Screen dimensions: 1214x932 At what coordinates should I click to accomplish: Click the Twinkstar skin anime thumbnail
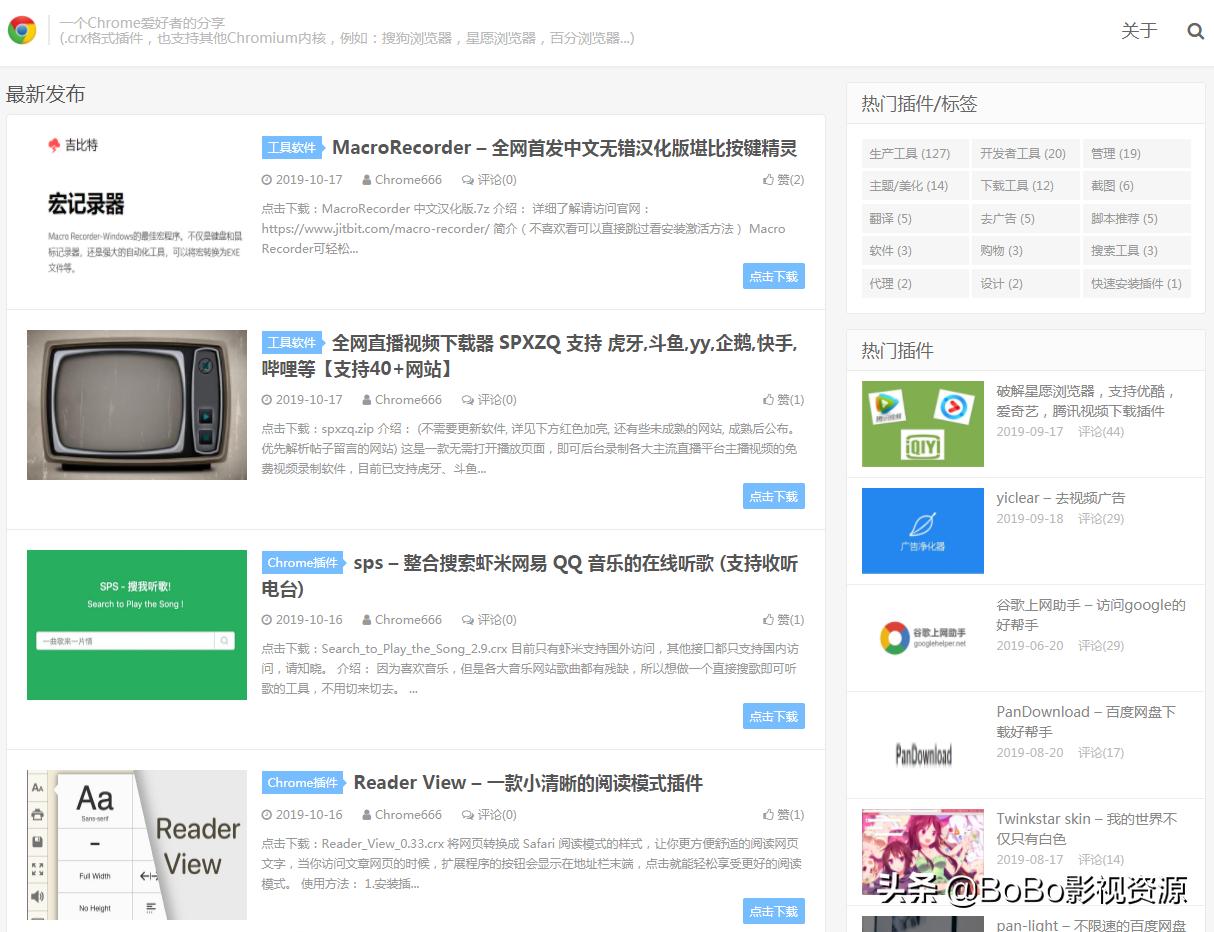pos(922,851)
